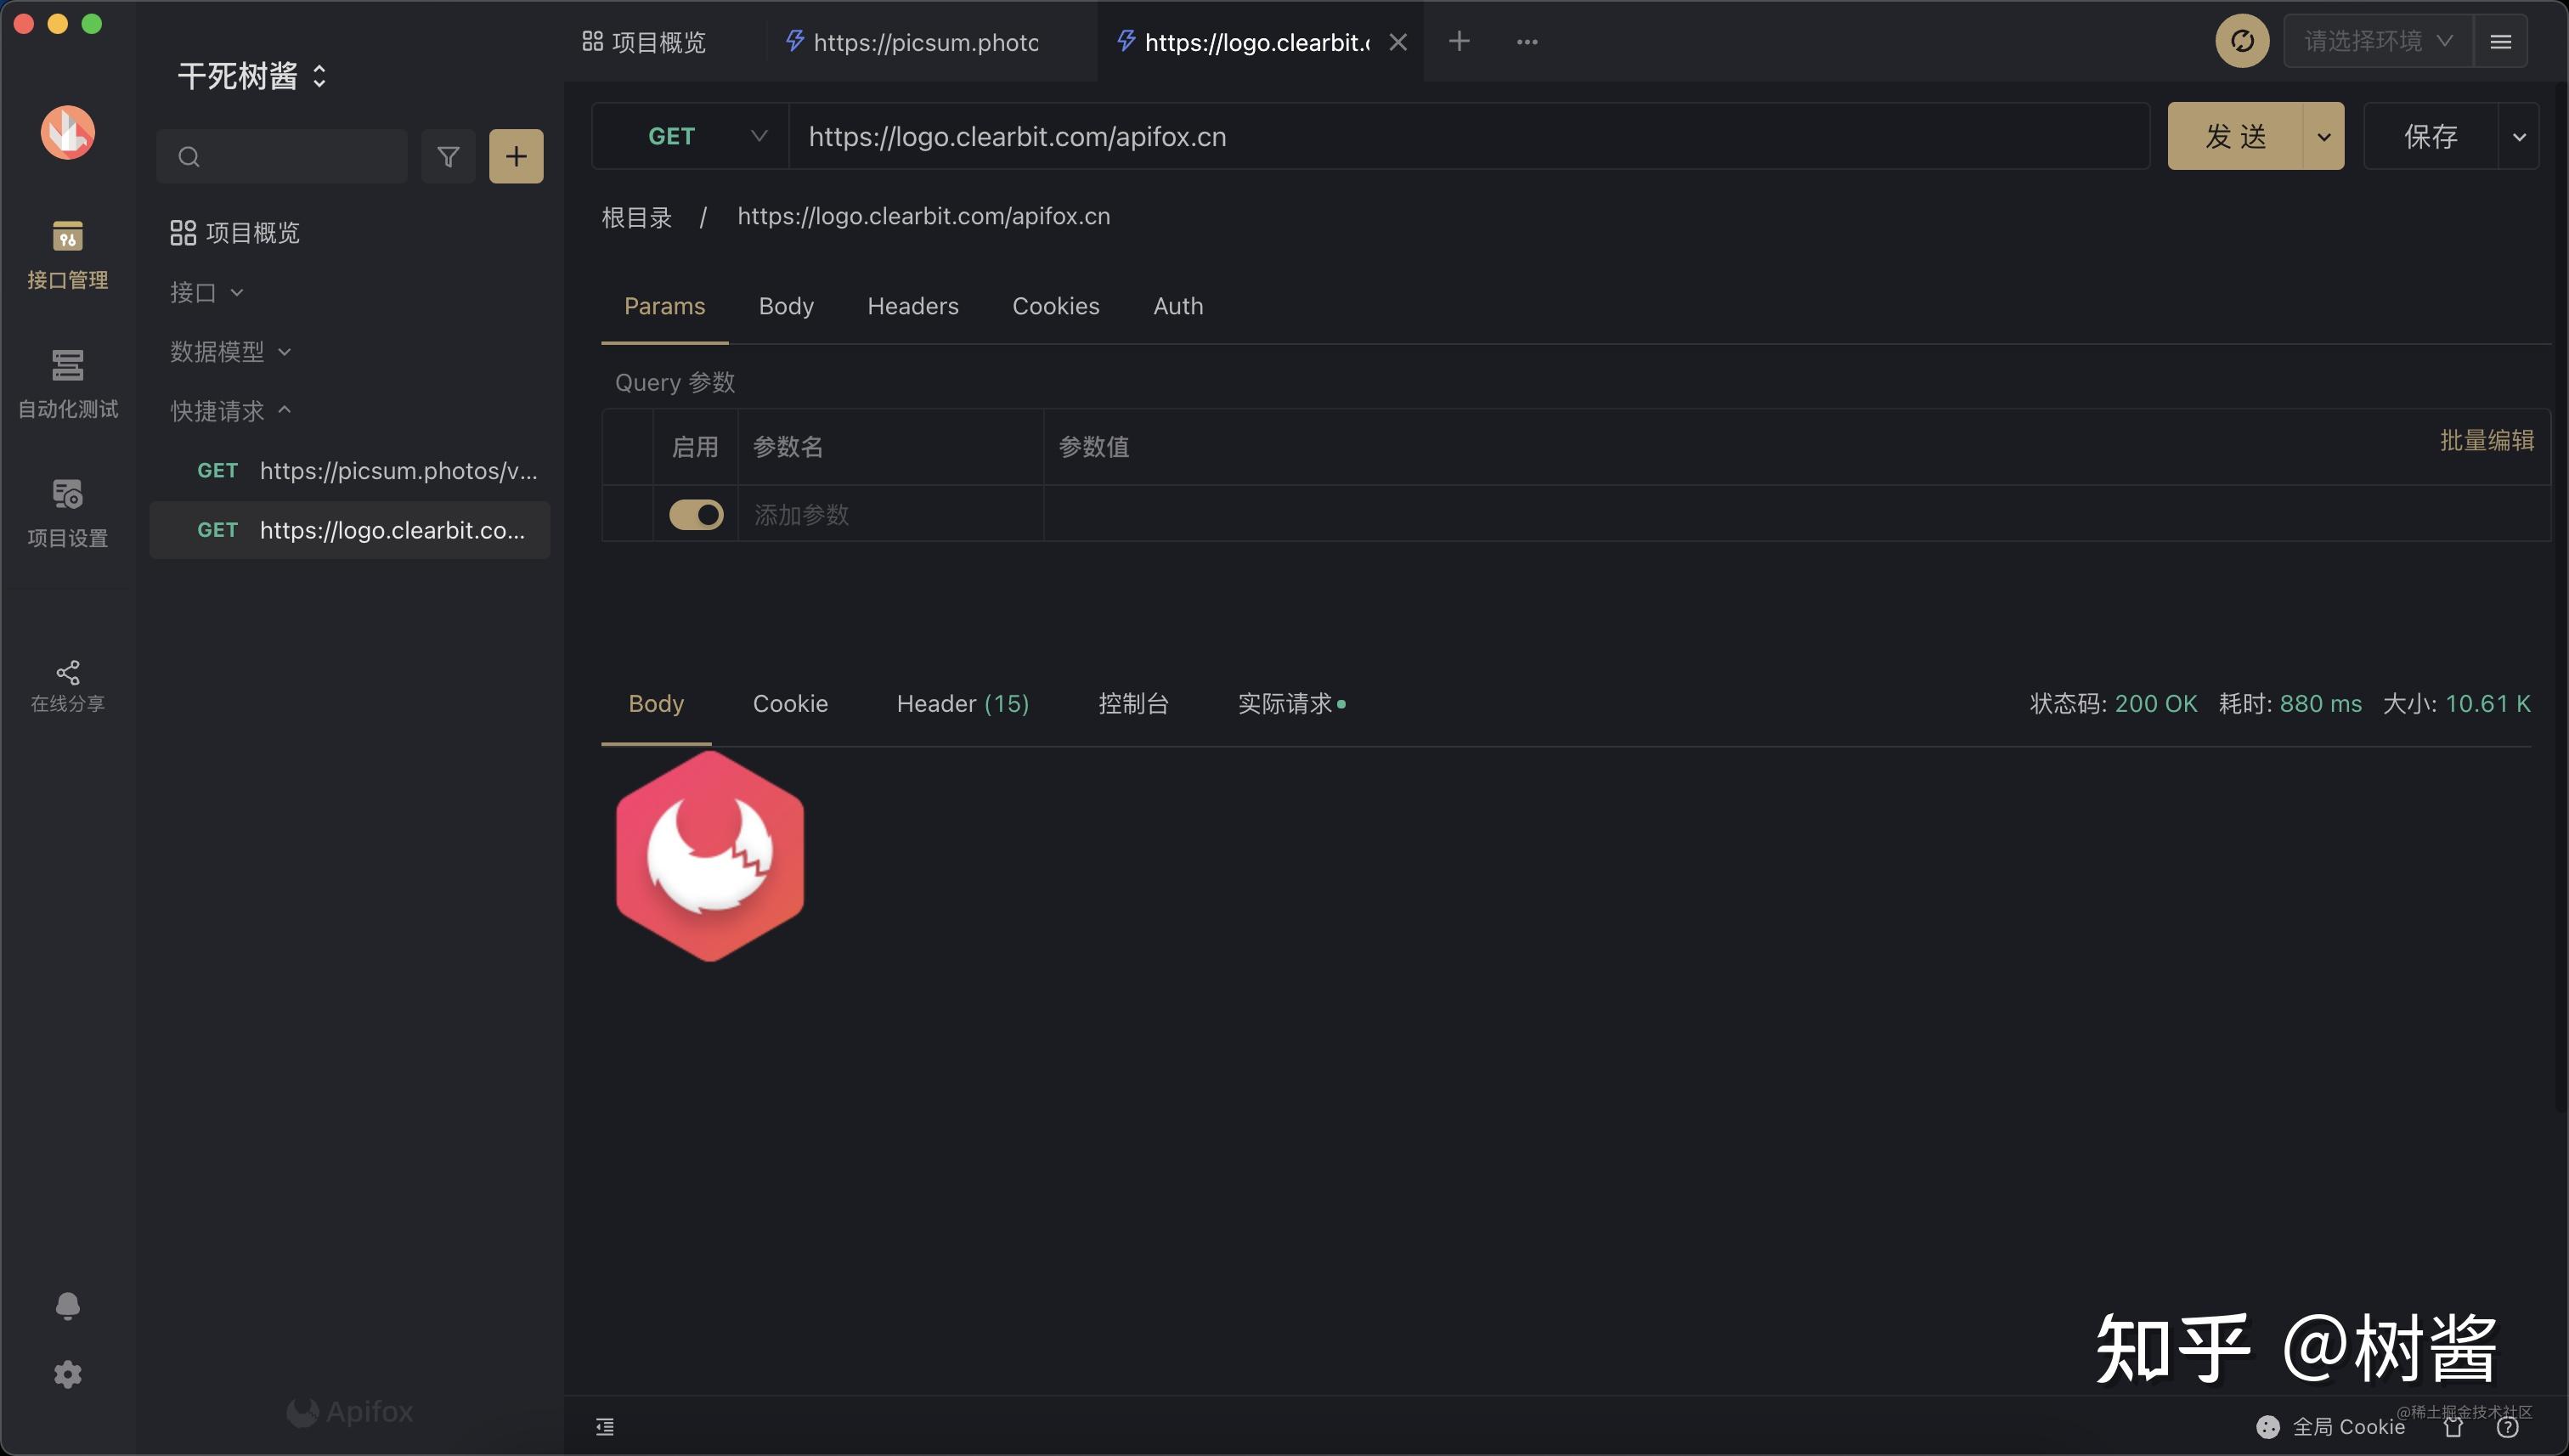Screen dimensions: 2569x1456
Task: Click the plus icon to create new request
Action: [x=516, y=156]
